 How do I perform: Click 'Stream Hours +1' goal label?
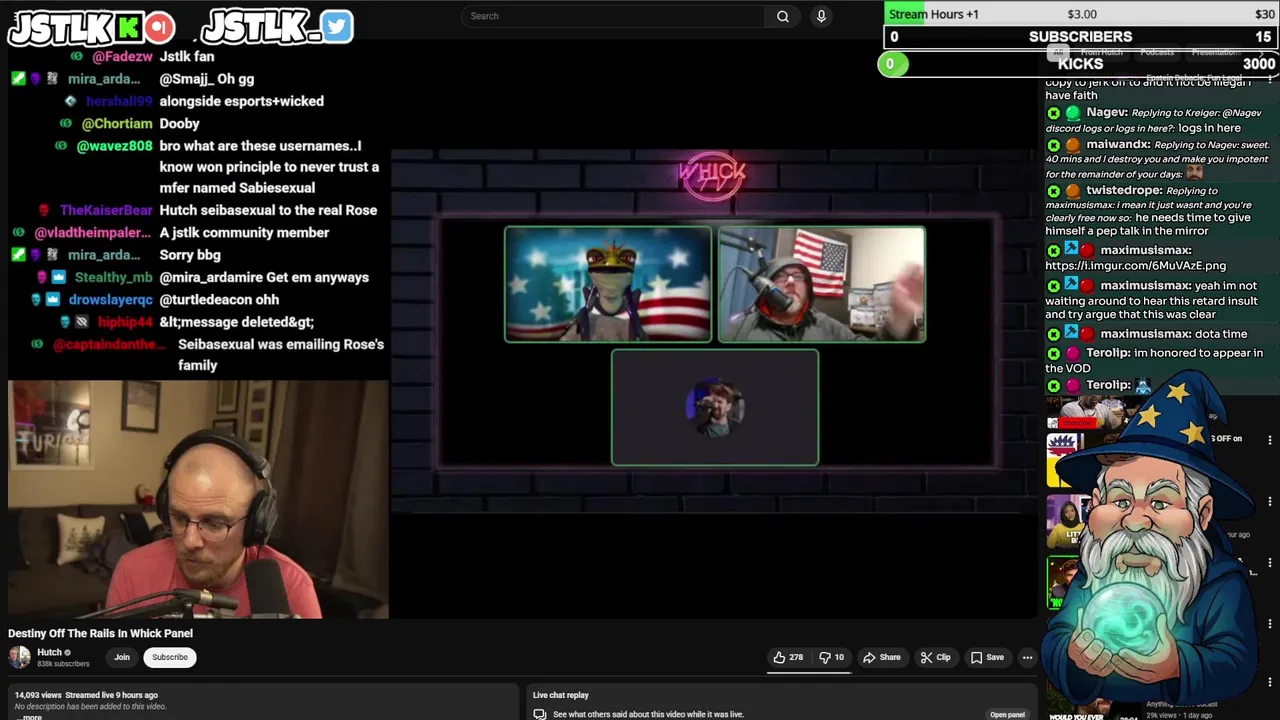(x=934, y=14)
